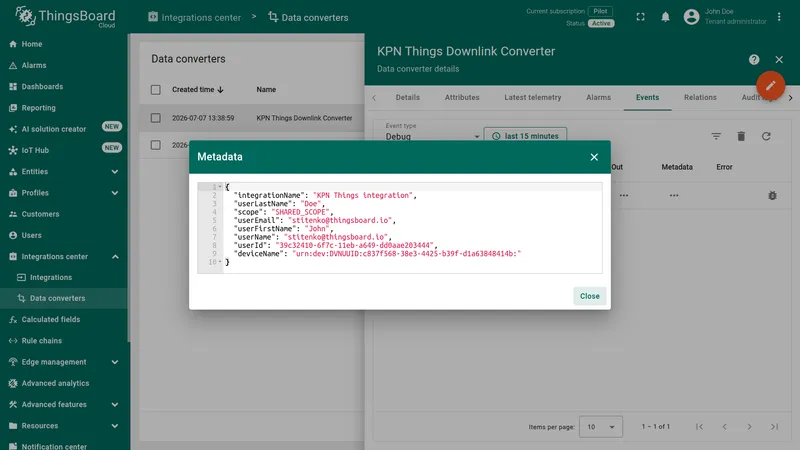Close the Metadata dialog with X
The image size is (800, 450).
594,157
